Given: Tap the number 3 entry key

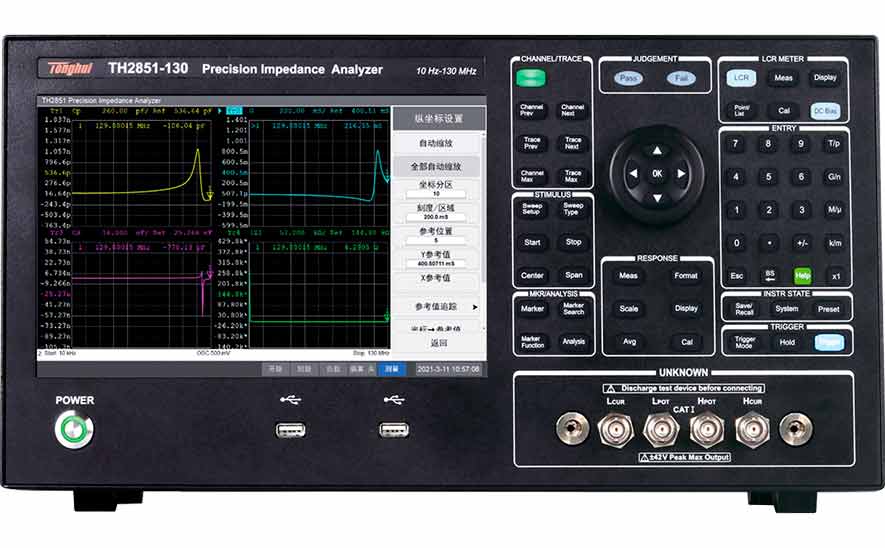Looking at the screenshot, I should (802, 210).
